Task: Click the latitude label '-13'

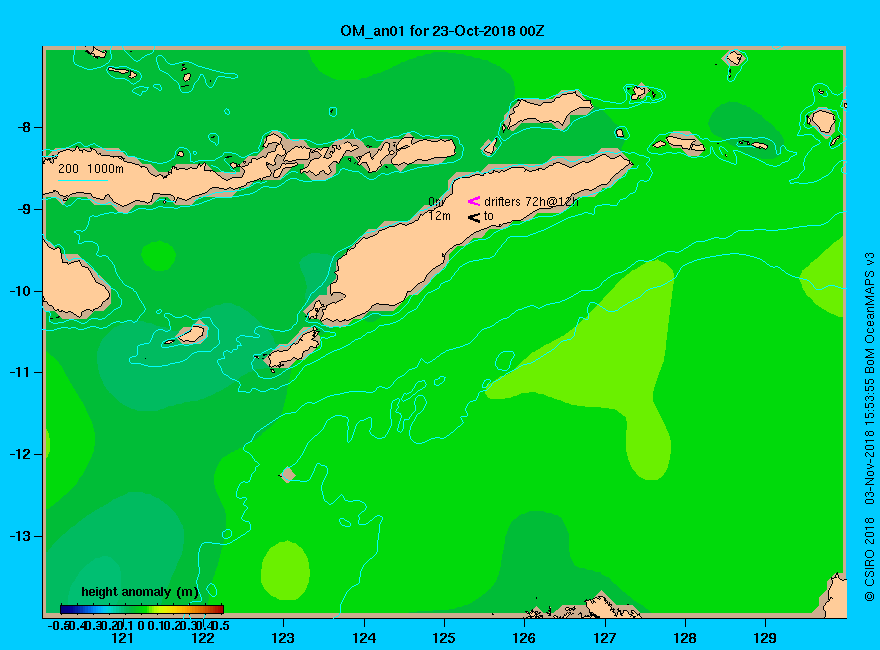Action: [21, 536]
